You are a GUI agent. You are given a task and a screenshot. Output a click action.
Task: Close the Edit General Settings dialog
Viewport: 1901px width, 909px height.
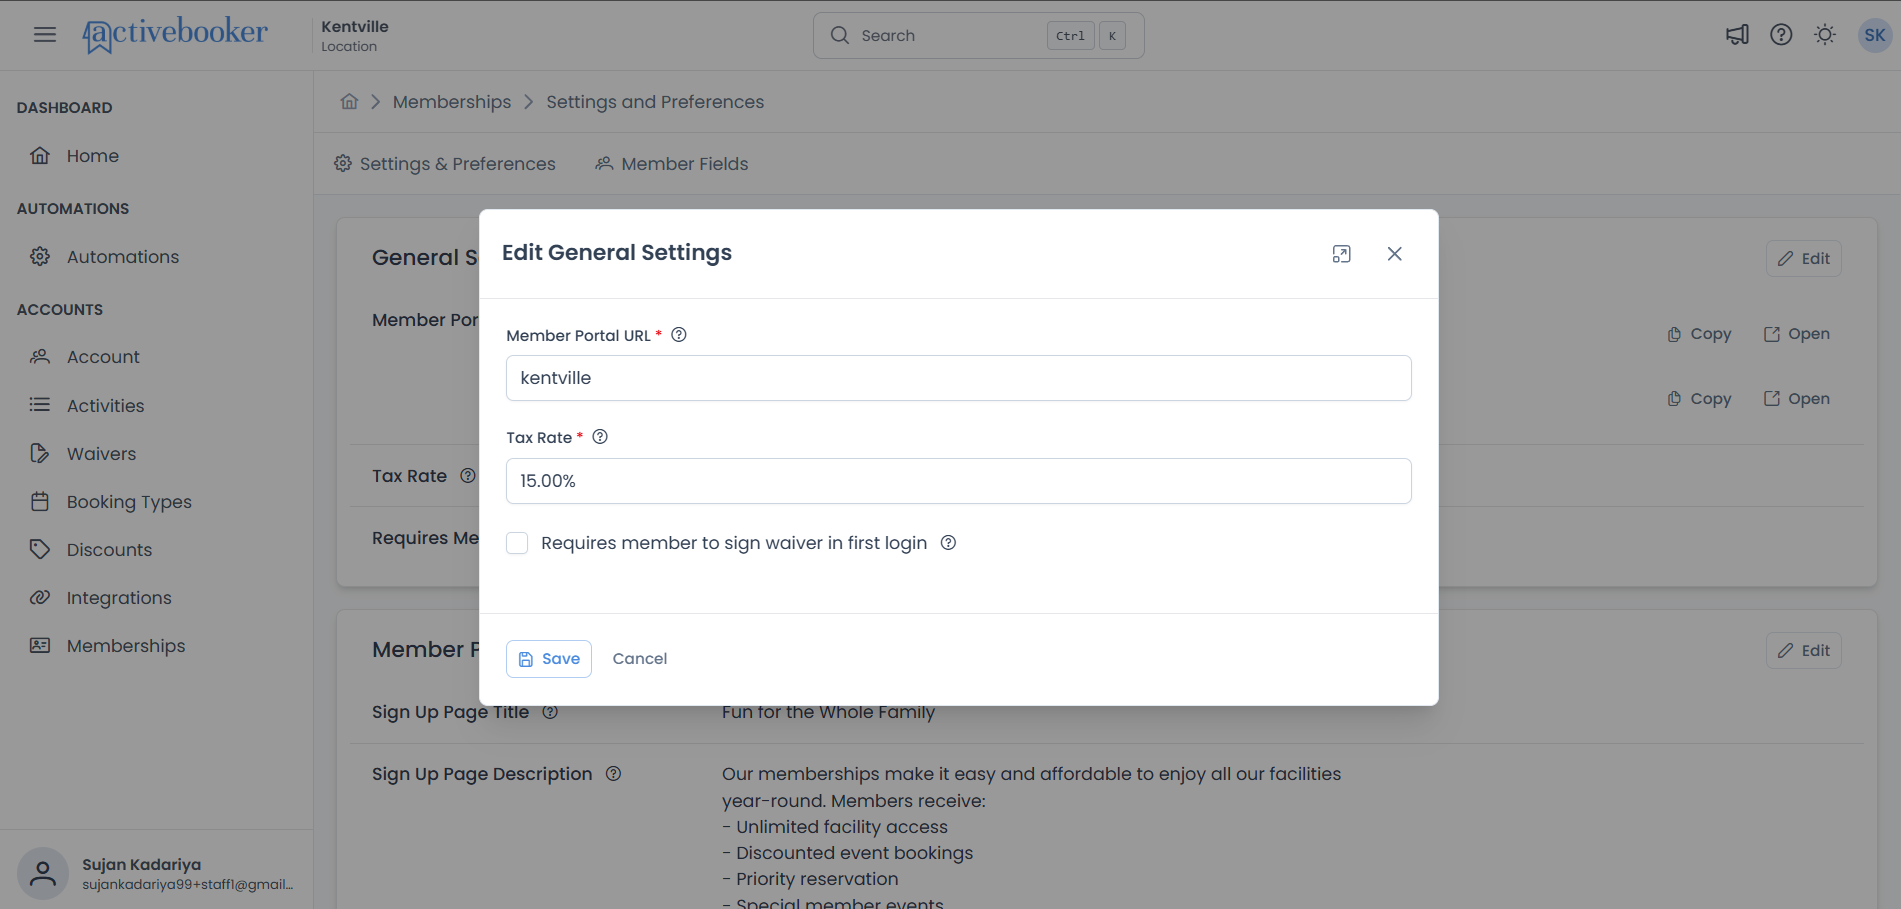pos(1395,254)
